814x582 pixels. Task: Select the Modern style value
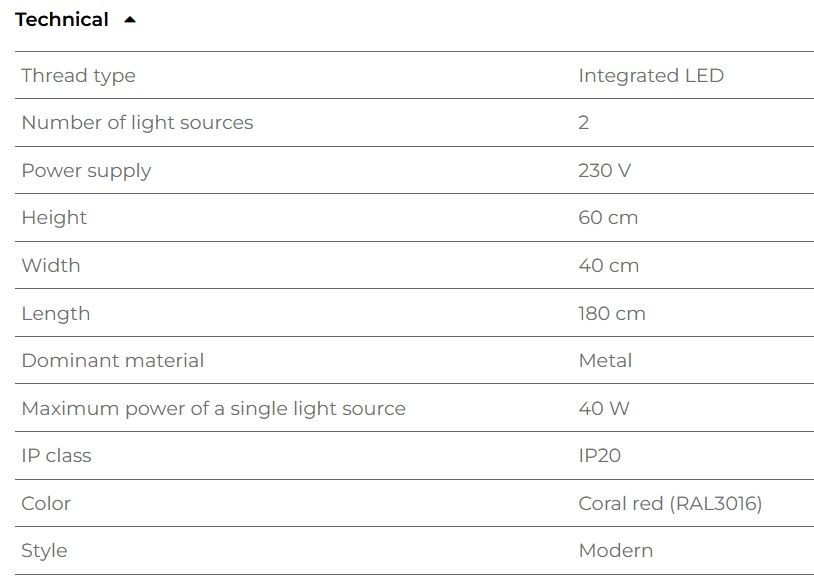click(x=616, y=550)
